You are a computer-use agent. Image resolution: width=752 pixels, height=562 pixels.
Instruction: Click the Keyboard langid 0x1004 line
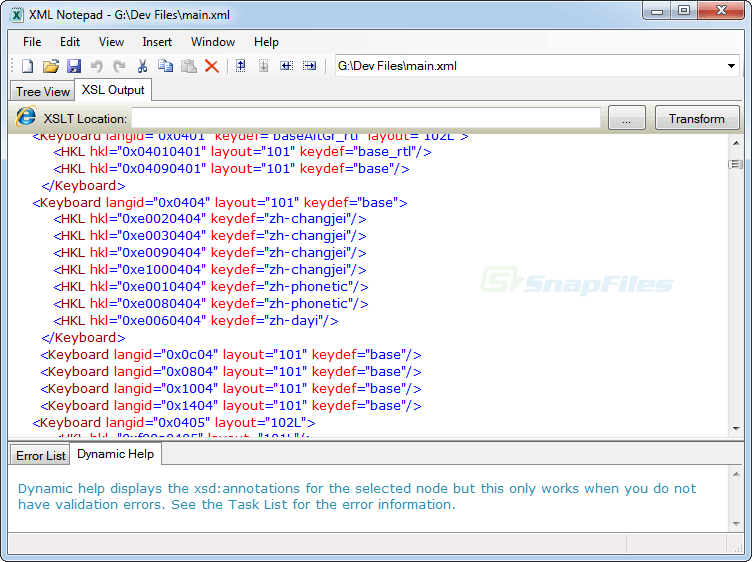click(x=231, y=389)
